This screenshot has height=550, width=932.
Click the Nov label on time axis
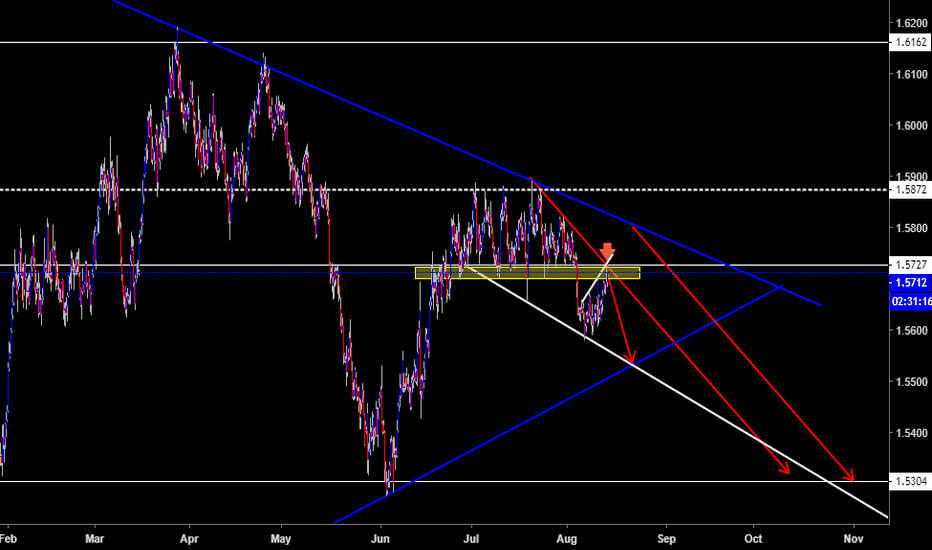(853, 539)
